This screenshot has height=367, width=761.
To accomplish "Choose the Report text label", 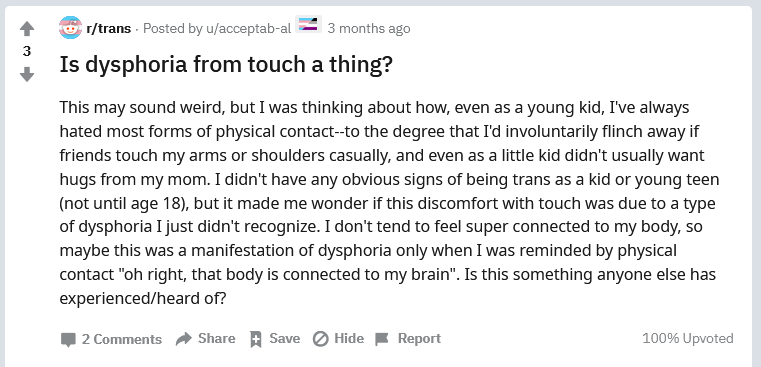I will (419, 338).
